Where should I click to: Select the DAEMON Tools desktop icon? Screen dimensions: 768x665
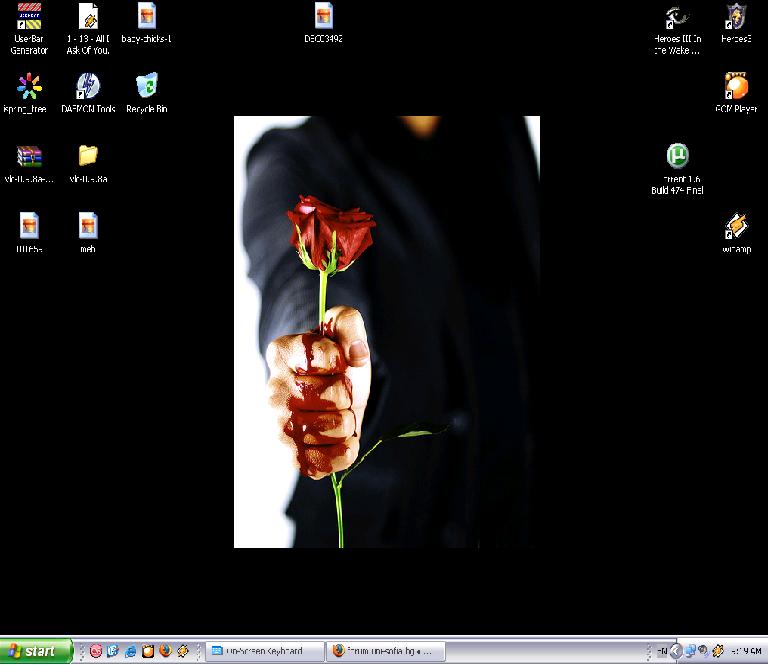pyautogui.click(x=88, y=87)
